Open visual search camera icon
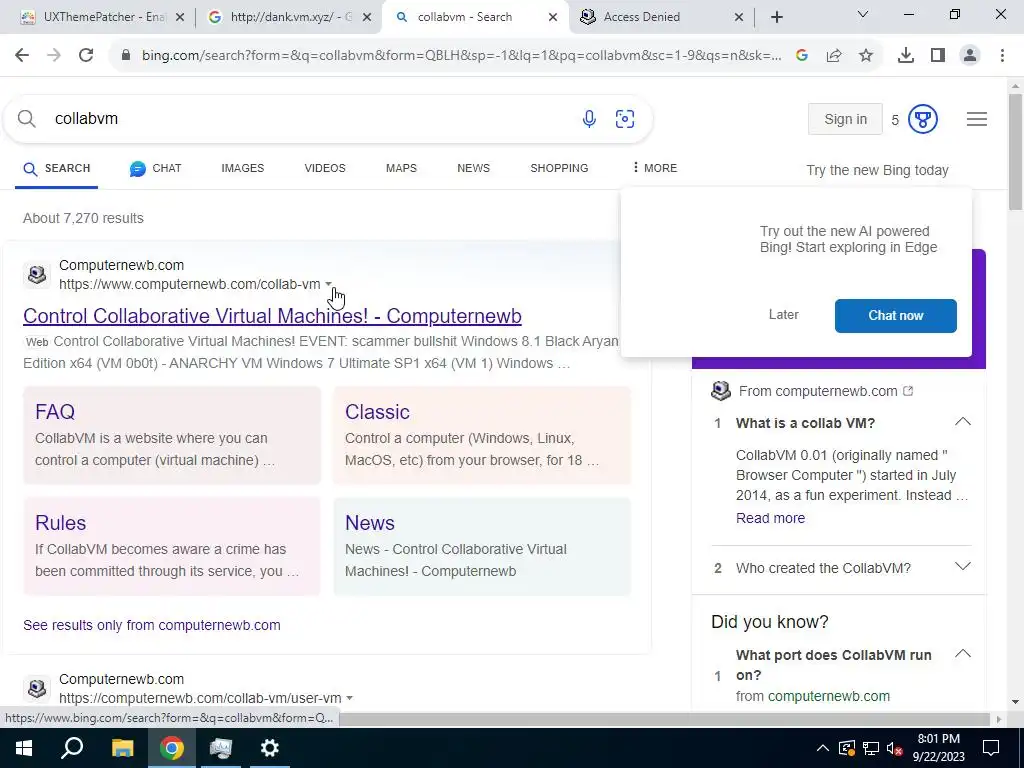Image resolution: width=1024 pixels, height=768 pixels. pyautogui.click(x=625, y=119)
